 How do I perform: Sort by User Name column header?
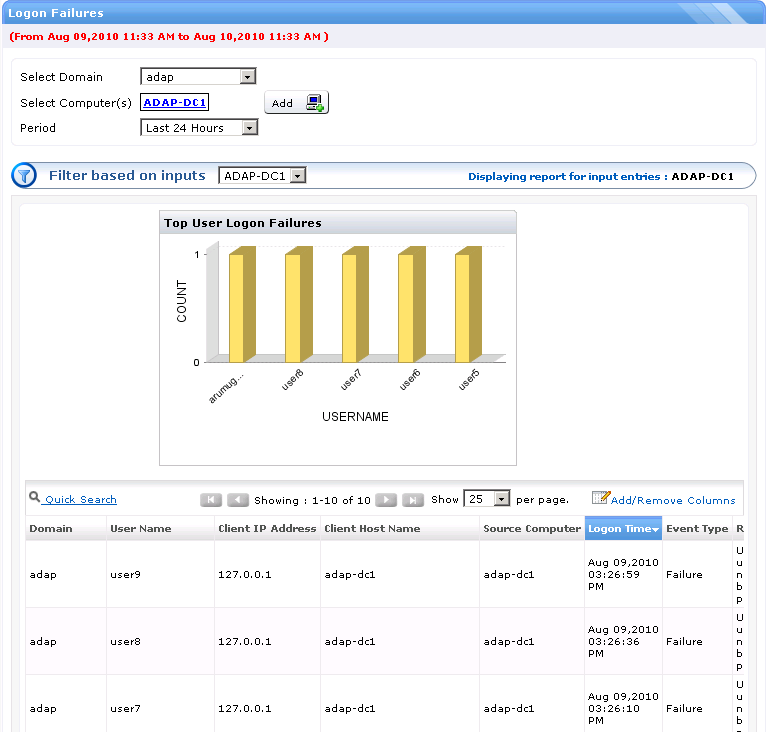[141, 529]
